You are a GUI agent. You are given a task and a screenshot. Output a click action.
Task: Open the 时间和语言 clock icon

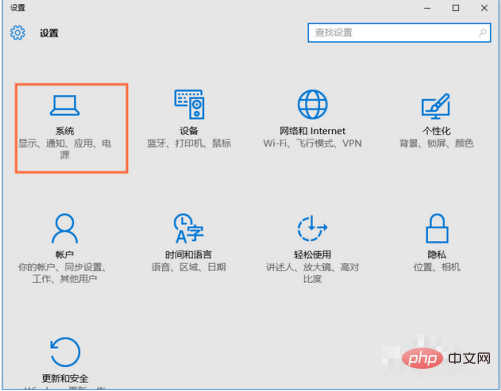[x=189, y=228]
